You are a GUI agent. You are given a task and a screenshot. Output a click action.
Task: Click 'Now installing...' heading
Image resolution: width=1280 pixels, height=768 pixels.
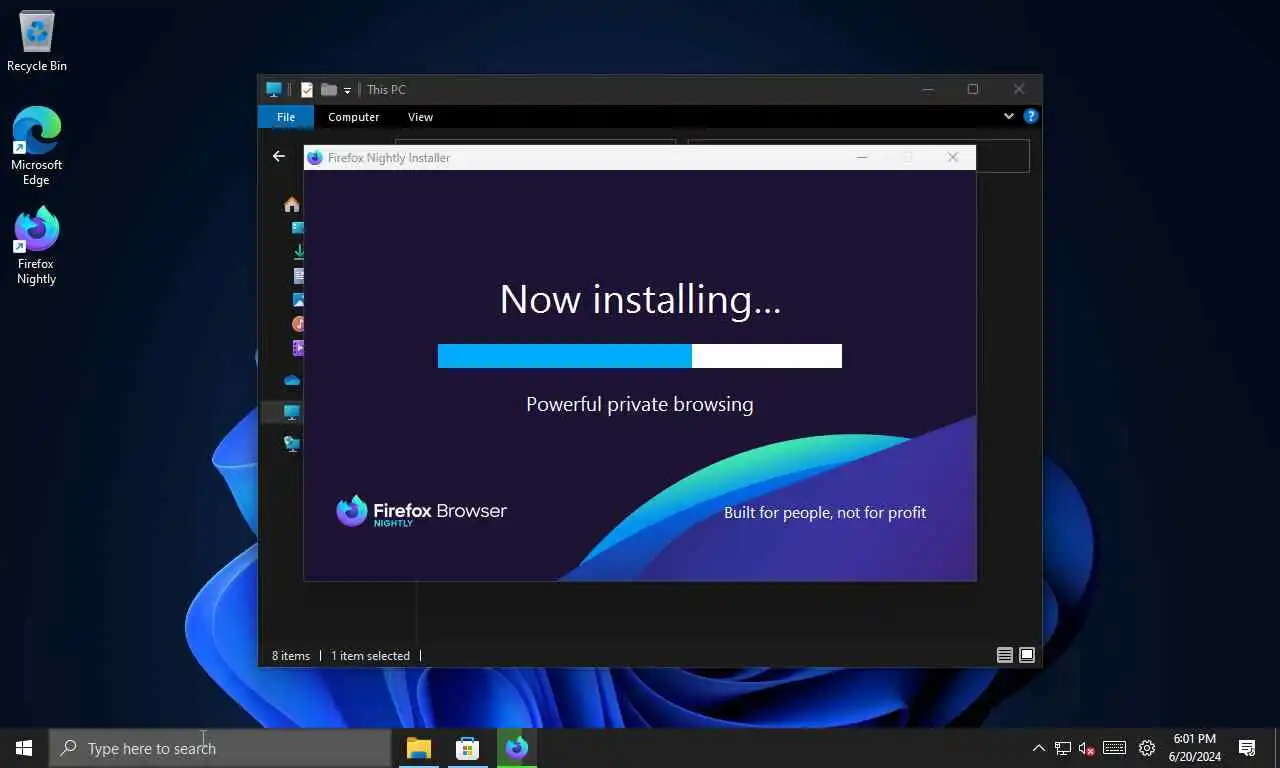(640, 299)
